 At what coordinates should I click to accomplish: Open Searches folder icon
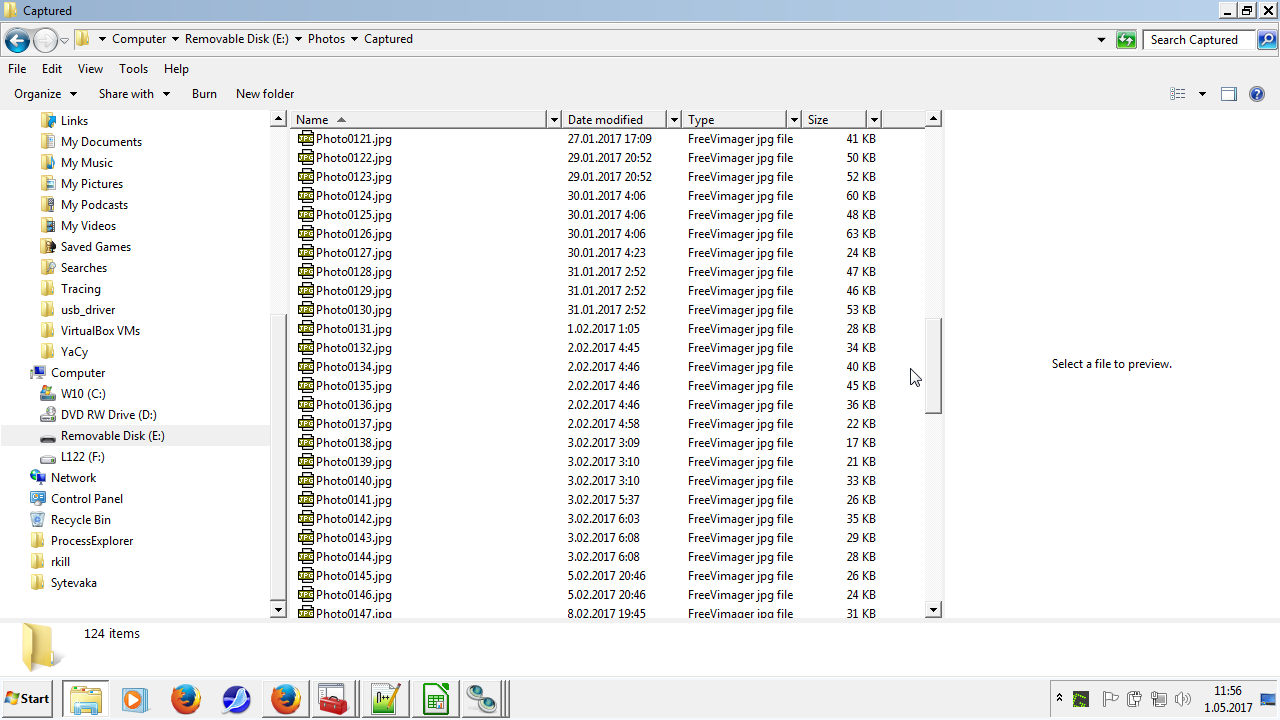pyautogui.click(x=48, y=268)
